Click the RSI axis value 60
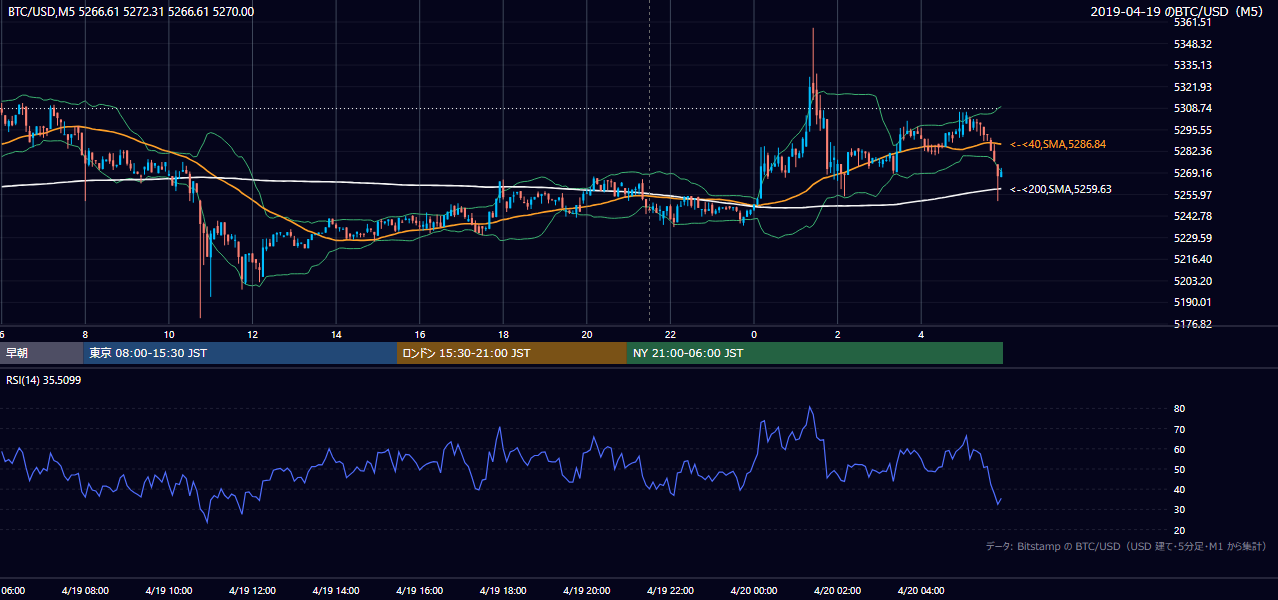 (1180, 449)
